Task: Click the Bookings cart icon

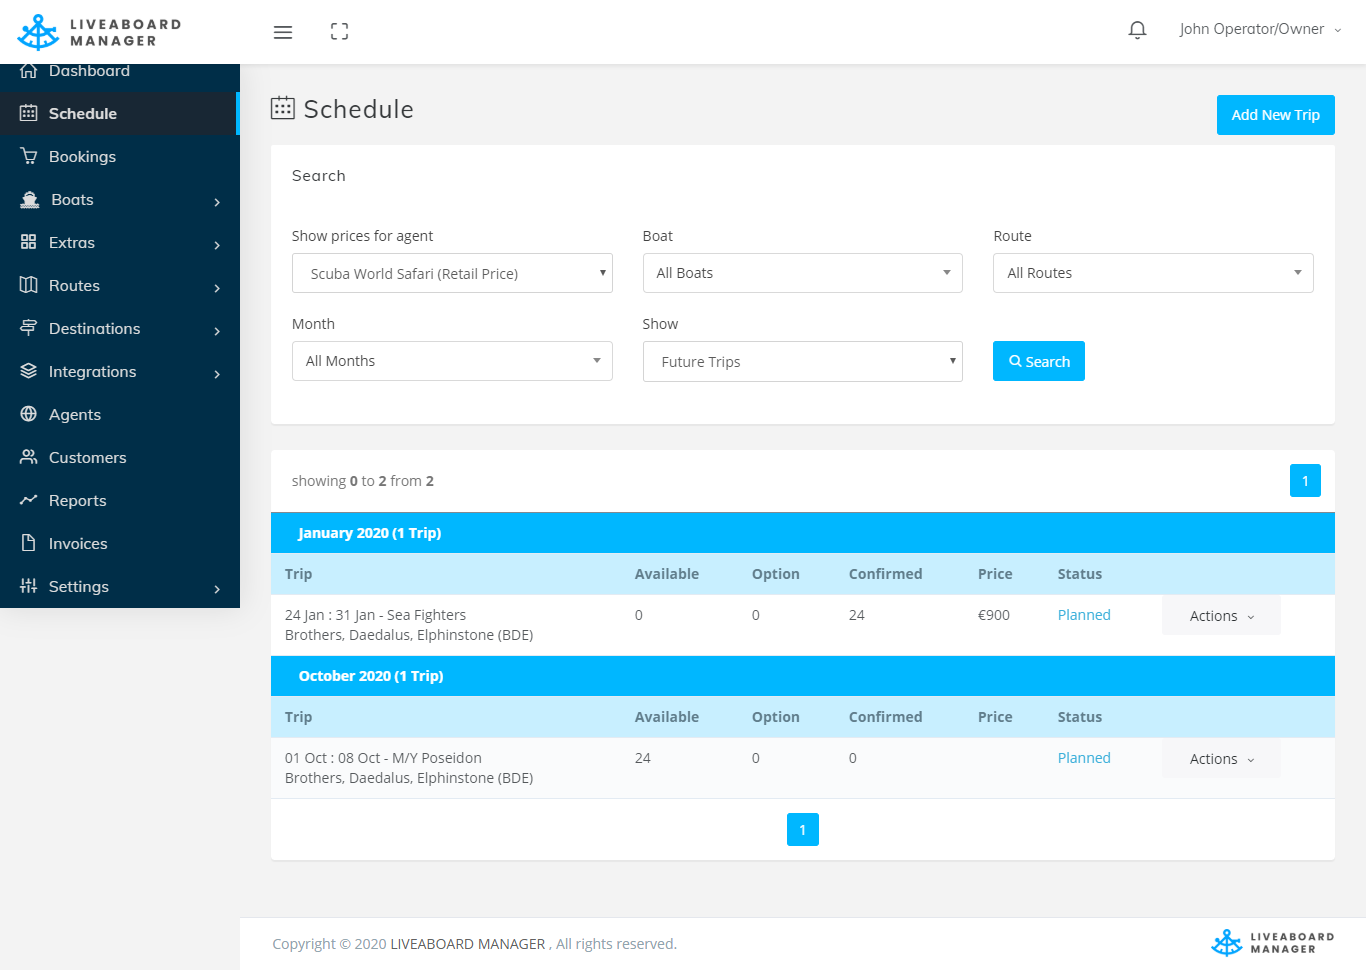Action: tap(29, 156)
